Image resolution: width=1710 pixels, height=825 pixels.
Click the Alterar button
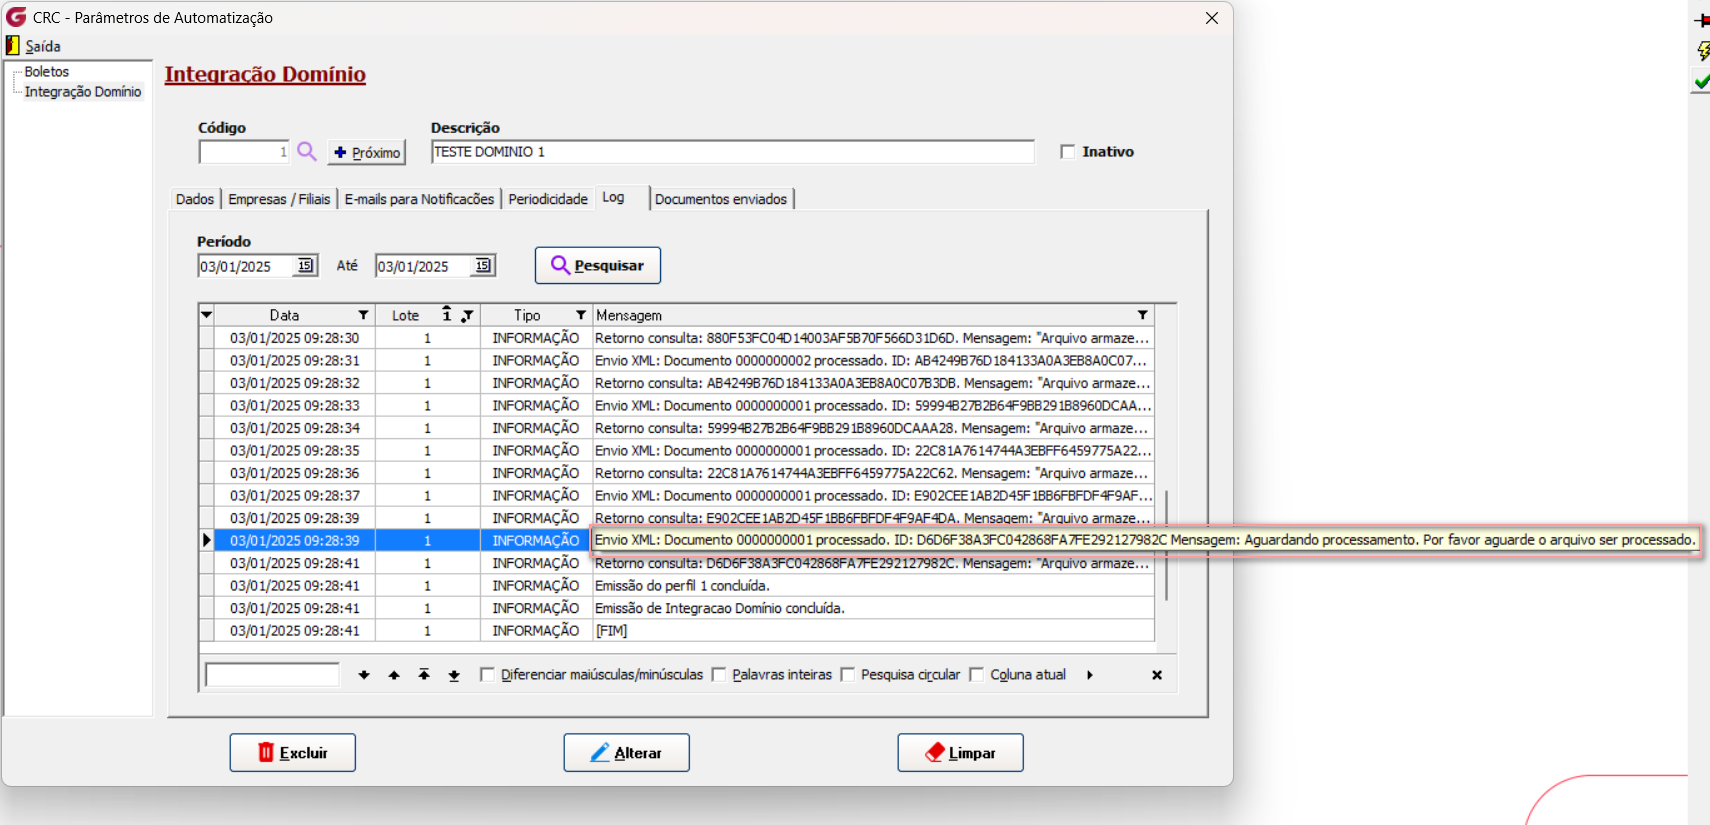click(627, 753)
